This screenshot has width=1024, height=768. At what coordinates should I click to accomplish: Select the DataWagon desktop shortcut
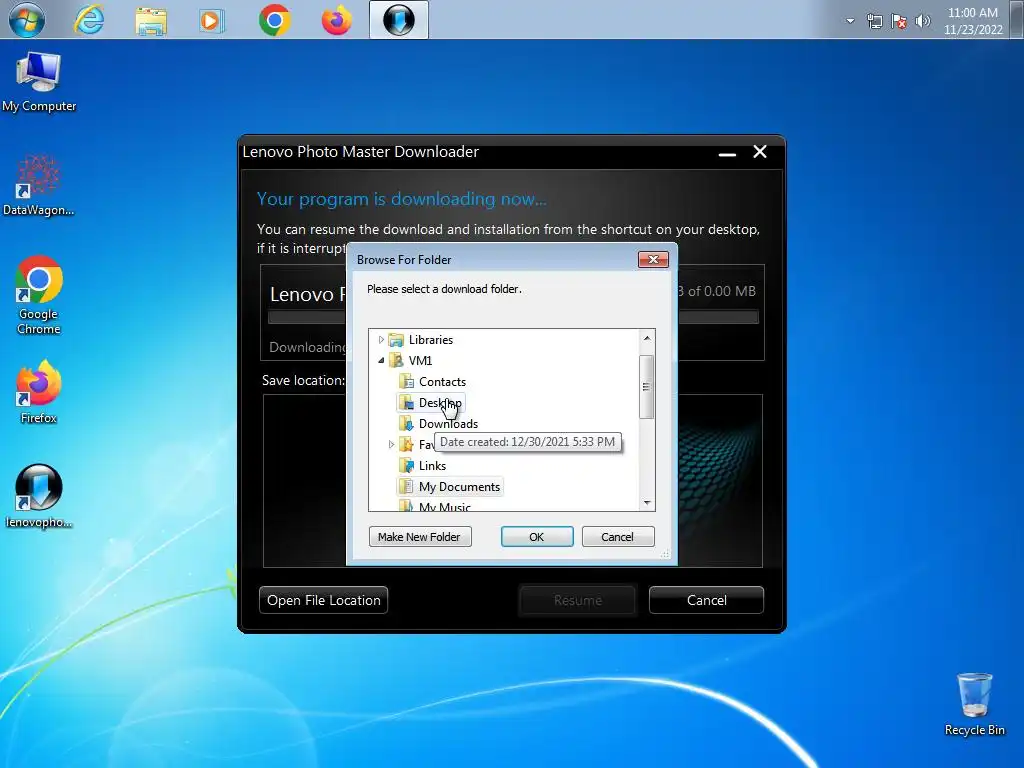(38, 185)
